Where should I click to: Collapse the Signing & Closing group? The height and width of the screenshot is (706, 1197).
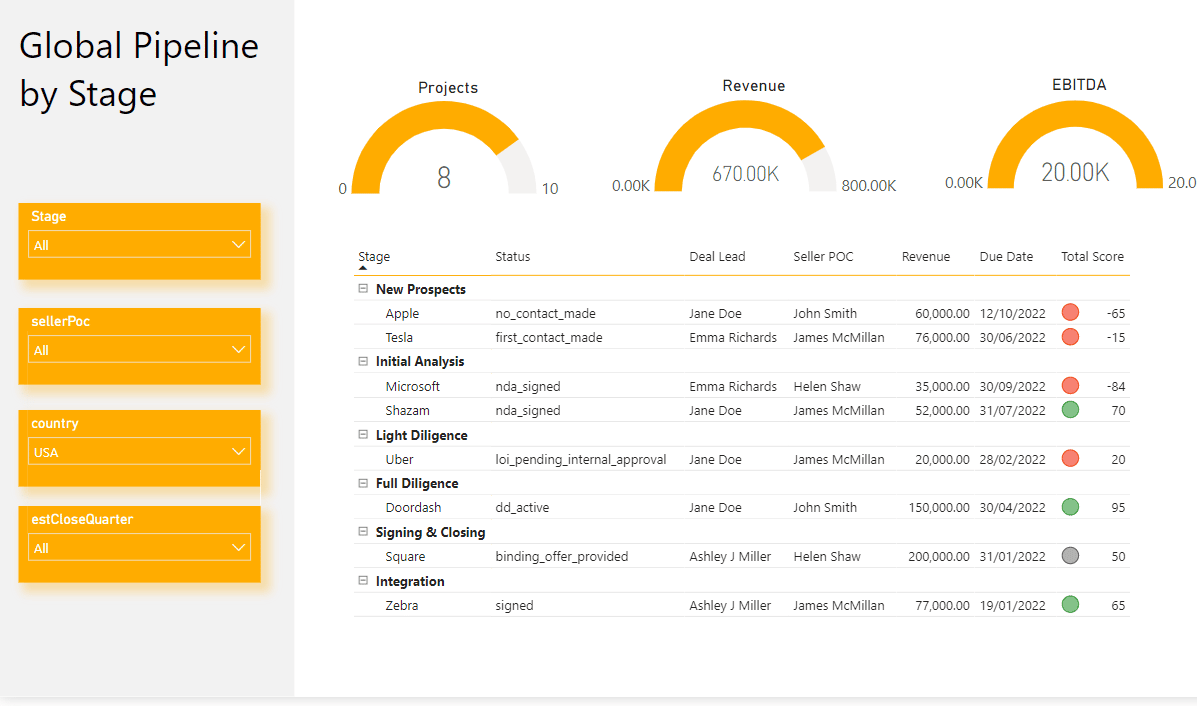tap(363, 532)
